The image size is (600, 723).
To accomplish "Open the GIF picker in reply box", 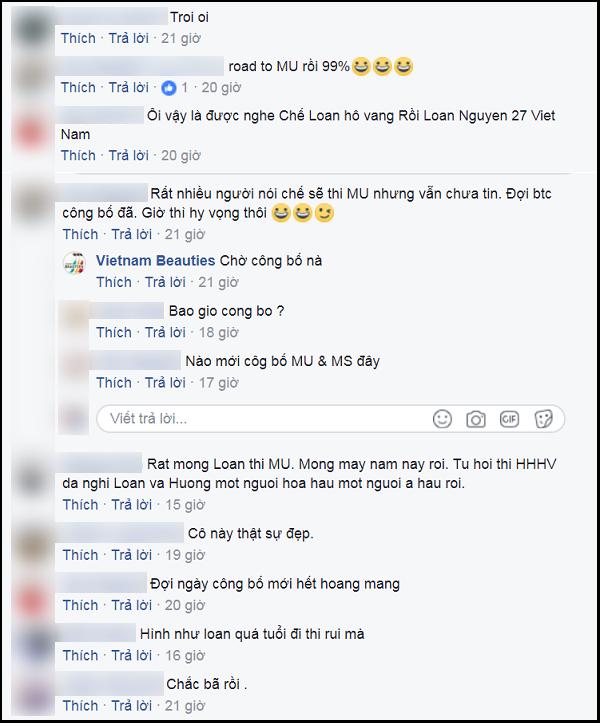I will [509, 419].
